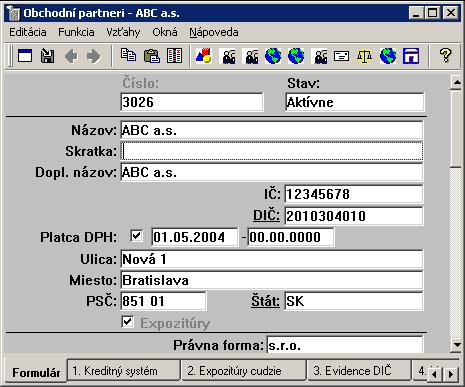Go to previous record with left arrow
Image resolution: width=465 pixels, height=387 pixels.
click(71, 56)
